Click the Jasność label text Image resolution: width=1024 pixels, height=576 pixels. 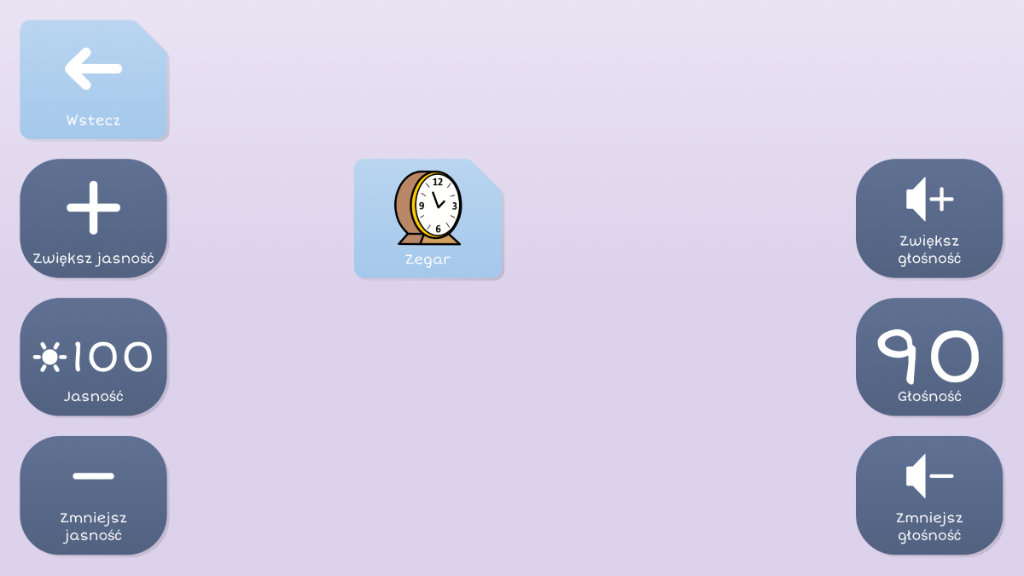point(93,396)
